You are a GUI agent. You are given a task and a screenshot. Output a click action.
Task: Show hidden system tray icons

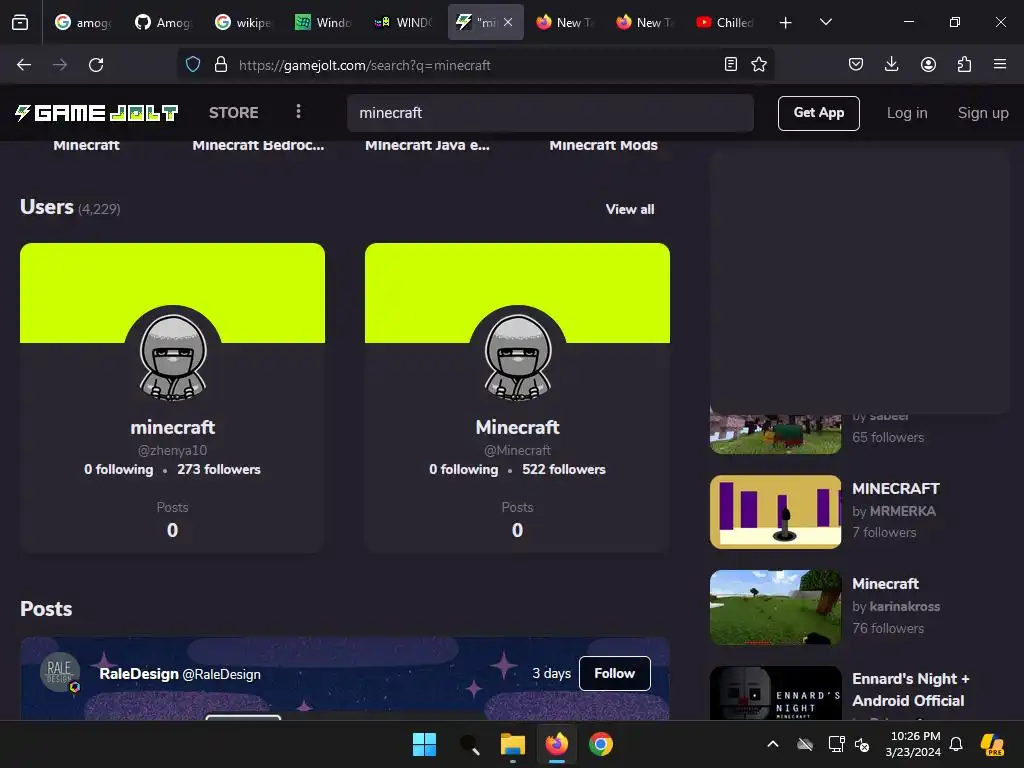[x=773, y=744]
